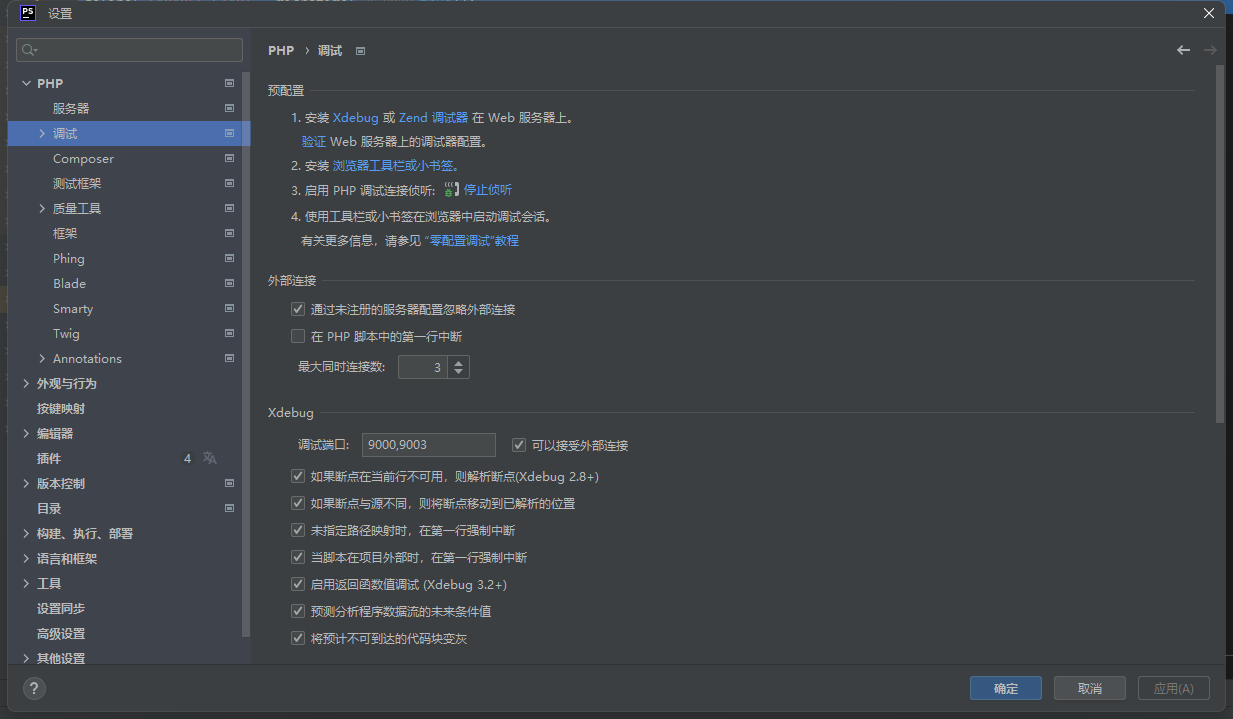Collapse the PHP settings tree node
The image size is (1233, 719).
tap(26, 83)
